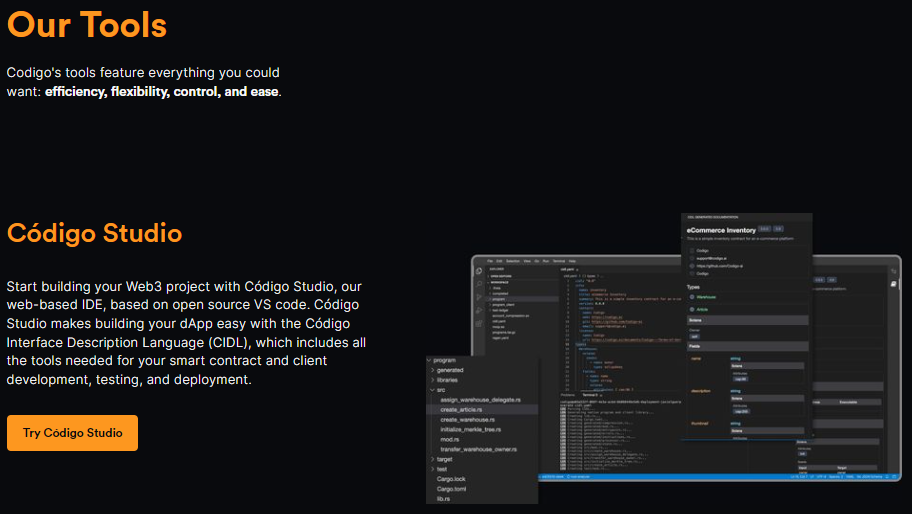Click the documentation preview icon at IDE top right
The width and height of the screenshot is (912, 514).
click(x=893, y=284)
